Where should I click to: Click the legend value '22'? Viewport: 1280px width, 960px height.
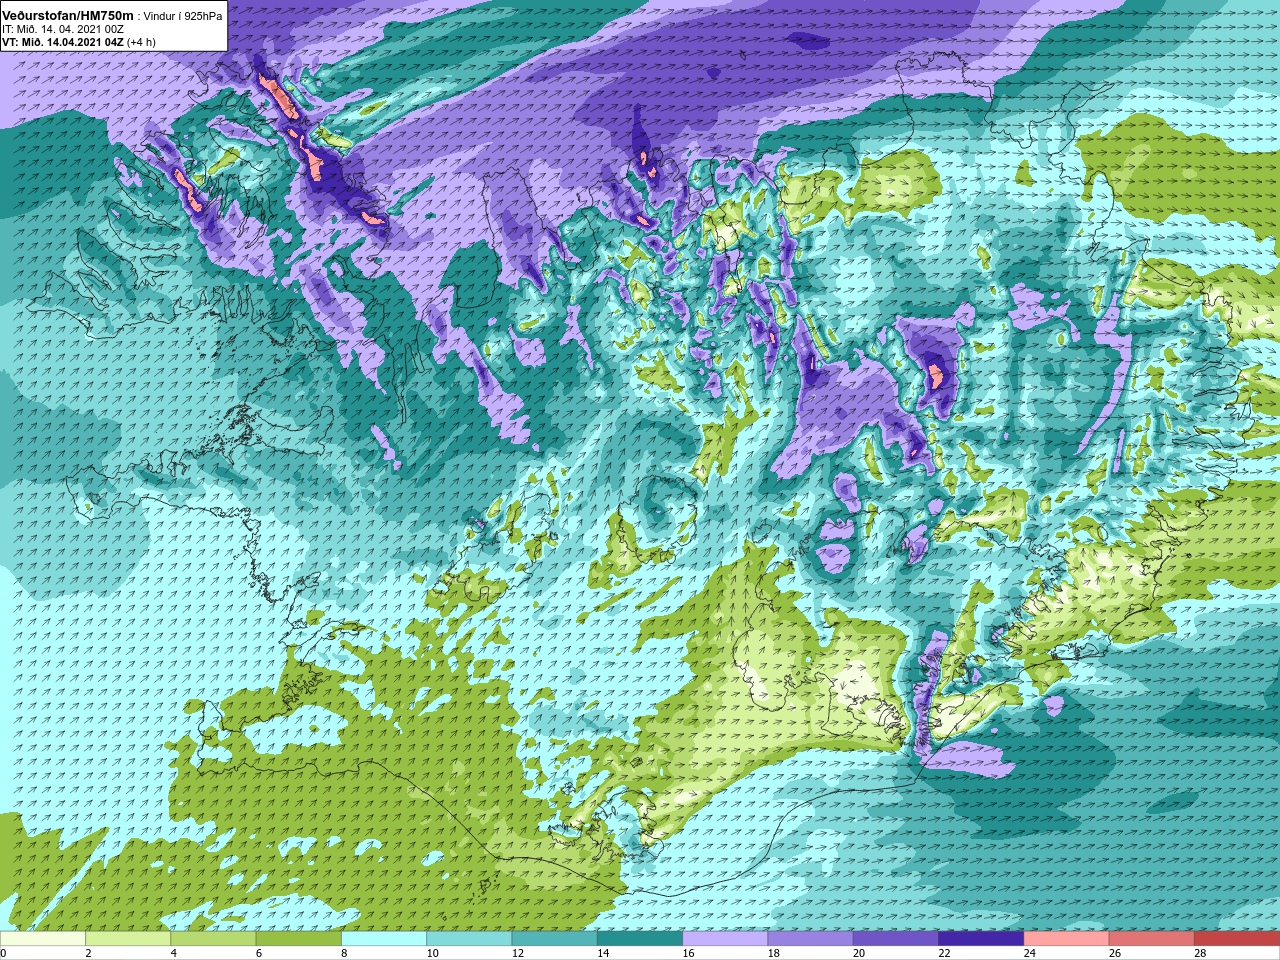[944, 953]
